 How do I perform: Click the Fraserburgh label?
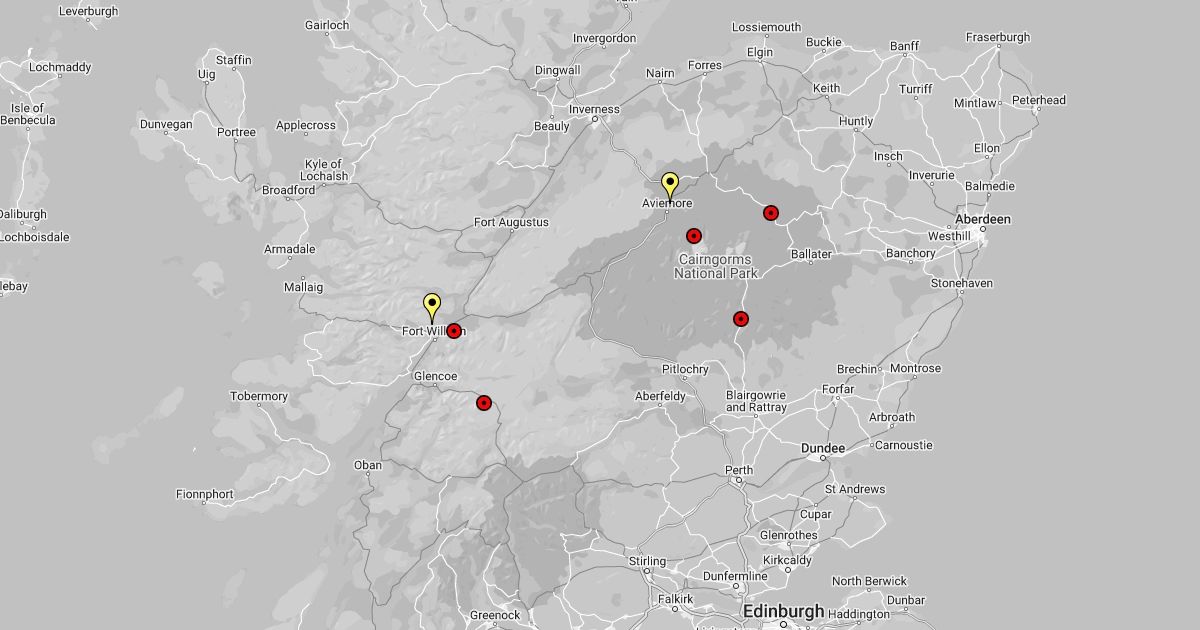[x=997, y=38]
